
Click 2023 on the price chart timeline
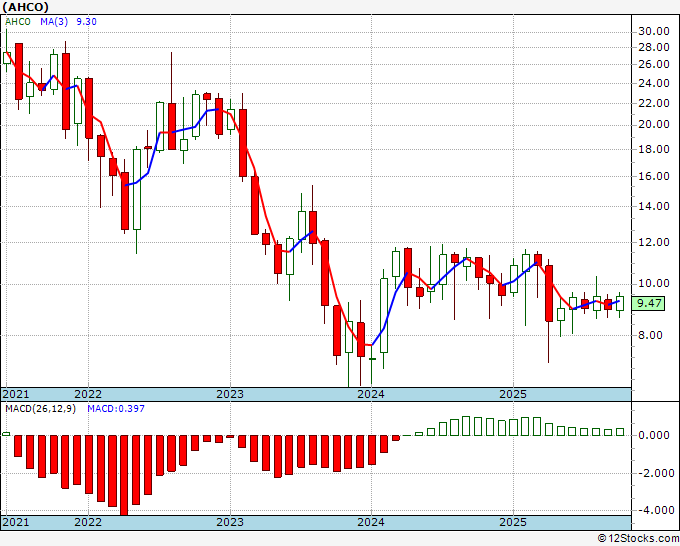(x=230, y=394)
